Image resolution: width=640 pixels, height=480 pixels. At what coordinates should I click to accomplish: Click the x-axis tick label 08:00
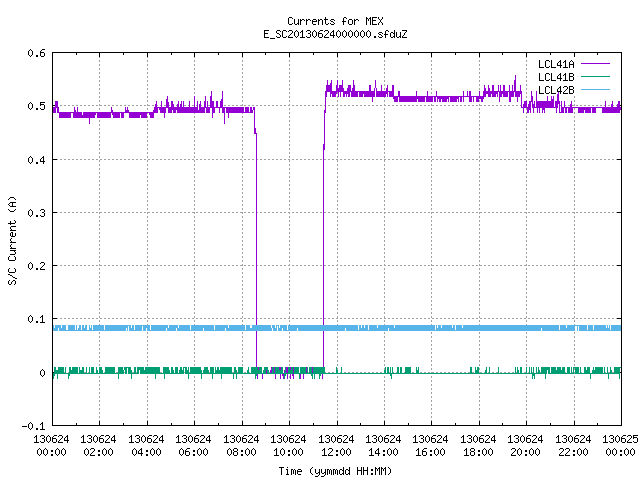coord(241,452)
